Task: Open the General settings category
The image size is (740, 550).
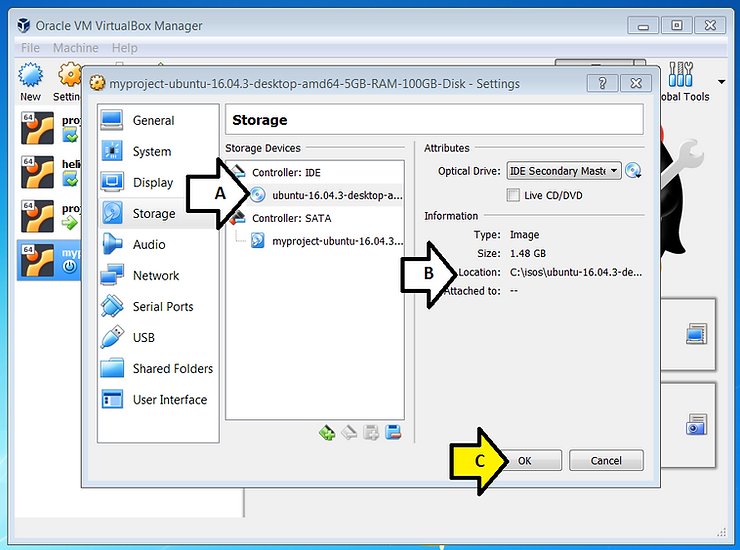Action: point(158,120)
